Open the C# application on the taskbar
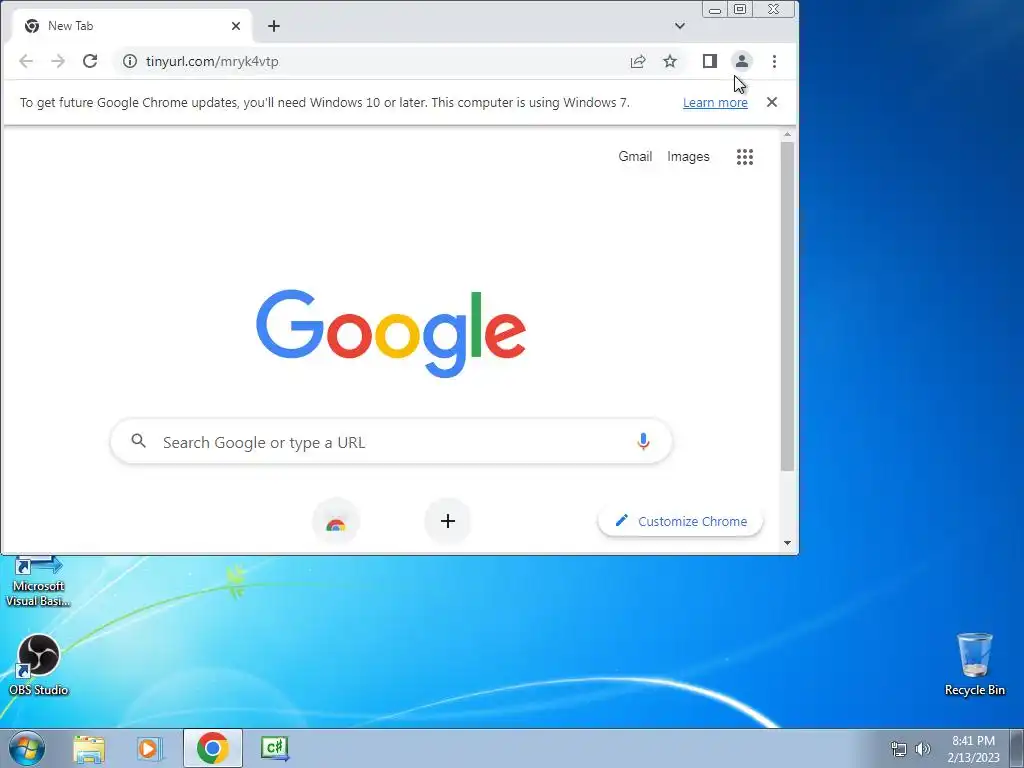The width and height of the screenshot is (1024, 768). (x=274, y=748)
